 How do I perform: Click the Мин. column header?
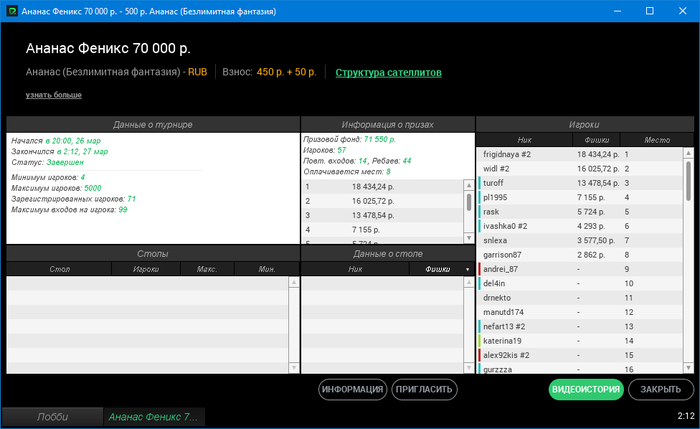coord(267,269)
